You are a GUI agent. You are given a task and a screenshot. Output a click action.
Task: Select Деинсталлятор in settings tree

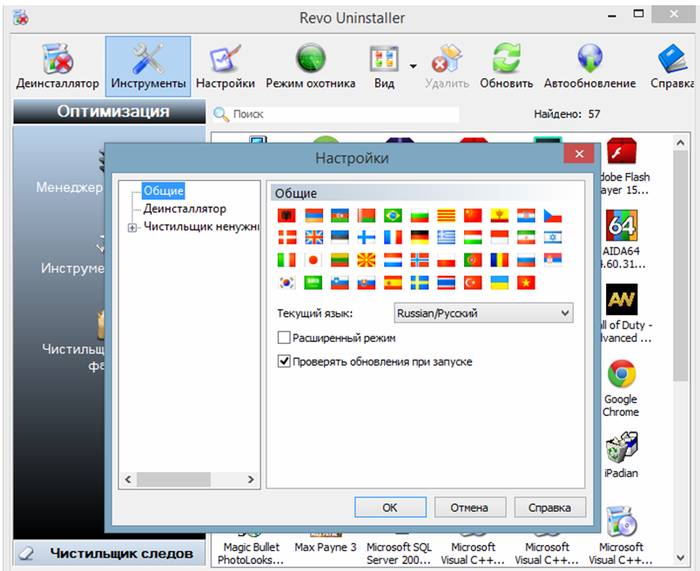pyautogui.click(x=184, y=209)
